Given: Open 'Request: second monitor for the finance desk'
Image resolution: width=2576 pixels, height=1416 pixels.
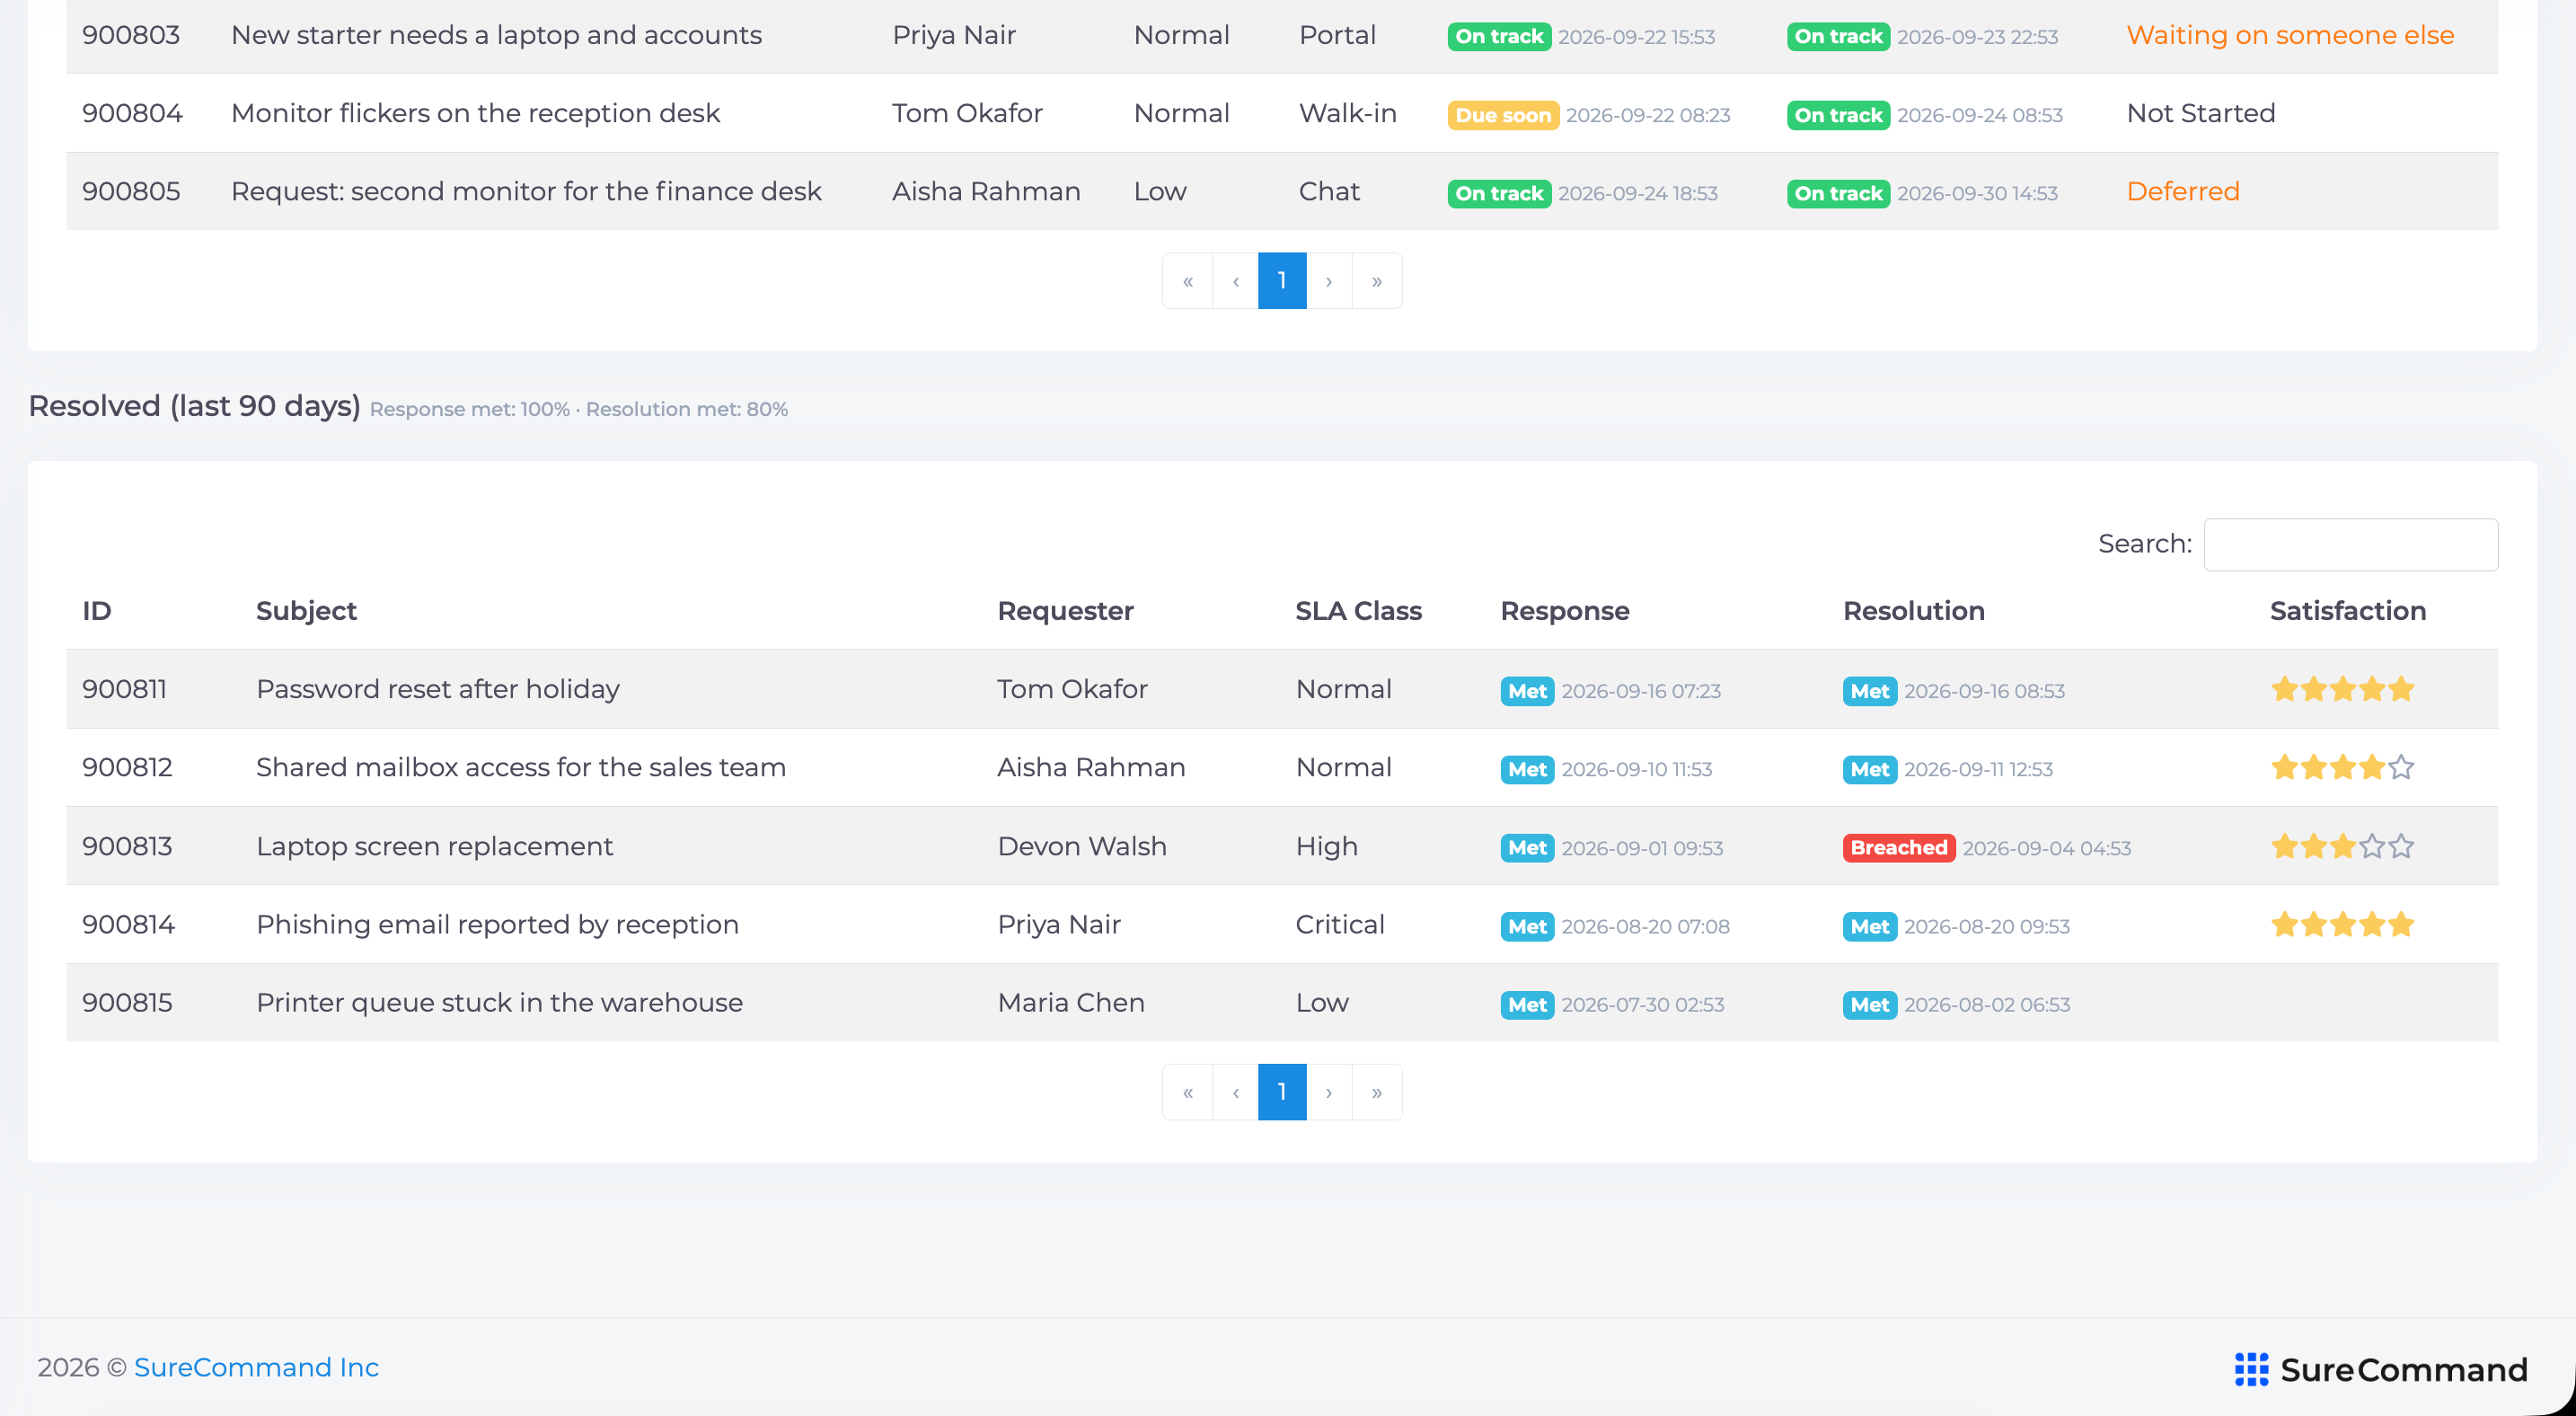Looking at the screenshot, I should (526, 191).
